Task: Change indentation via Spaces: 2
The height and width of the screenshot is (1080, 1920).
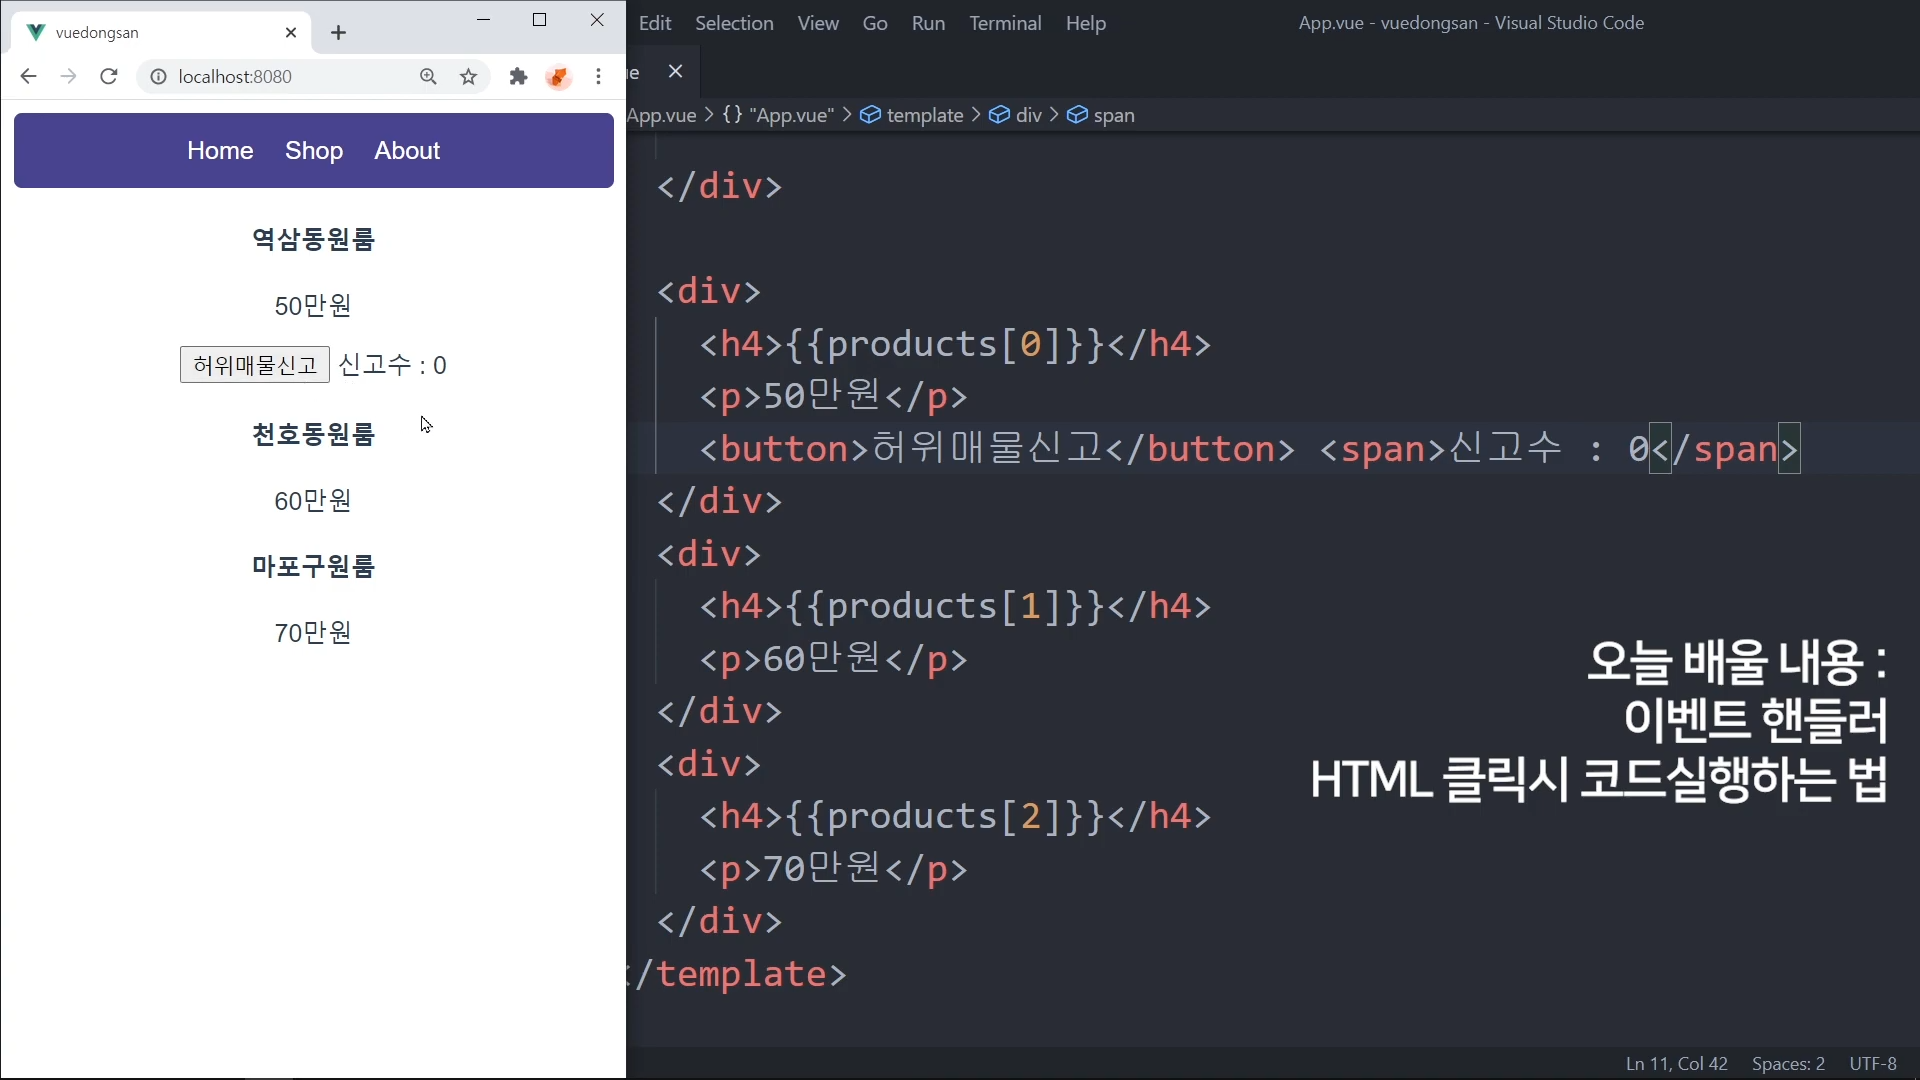Action: click(x=1787, y=1063)
